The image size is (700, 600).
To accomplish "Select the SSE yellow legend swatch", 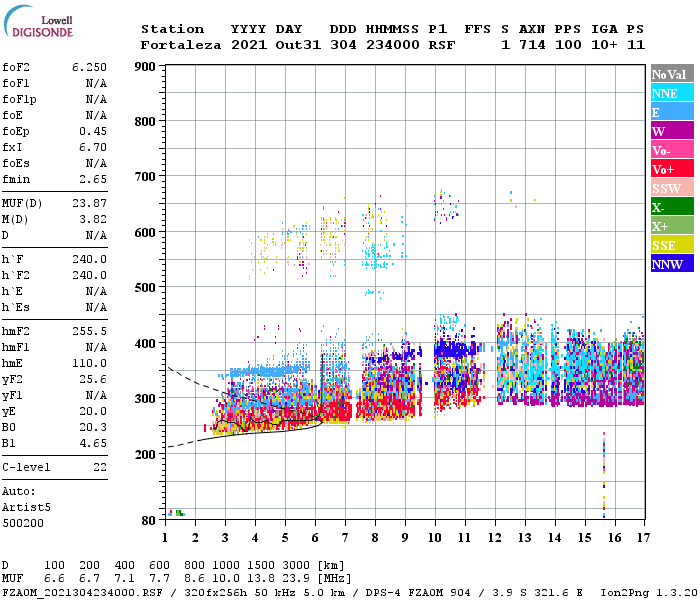I will (672, 245).
